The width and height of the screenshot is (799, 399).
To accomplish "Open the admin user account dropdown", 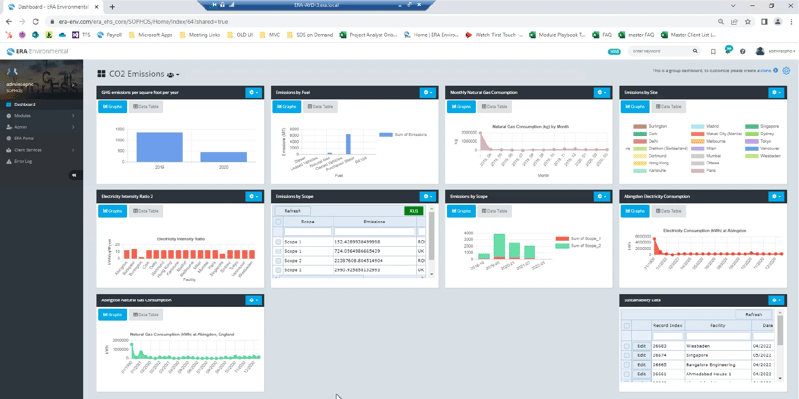I will pyautogui.click(x=775, y=51).
